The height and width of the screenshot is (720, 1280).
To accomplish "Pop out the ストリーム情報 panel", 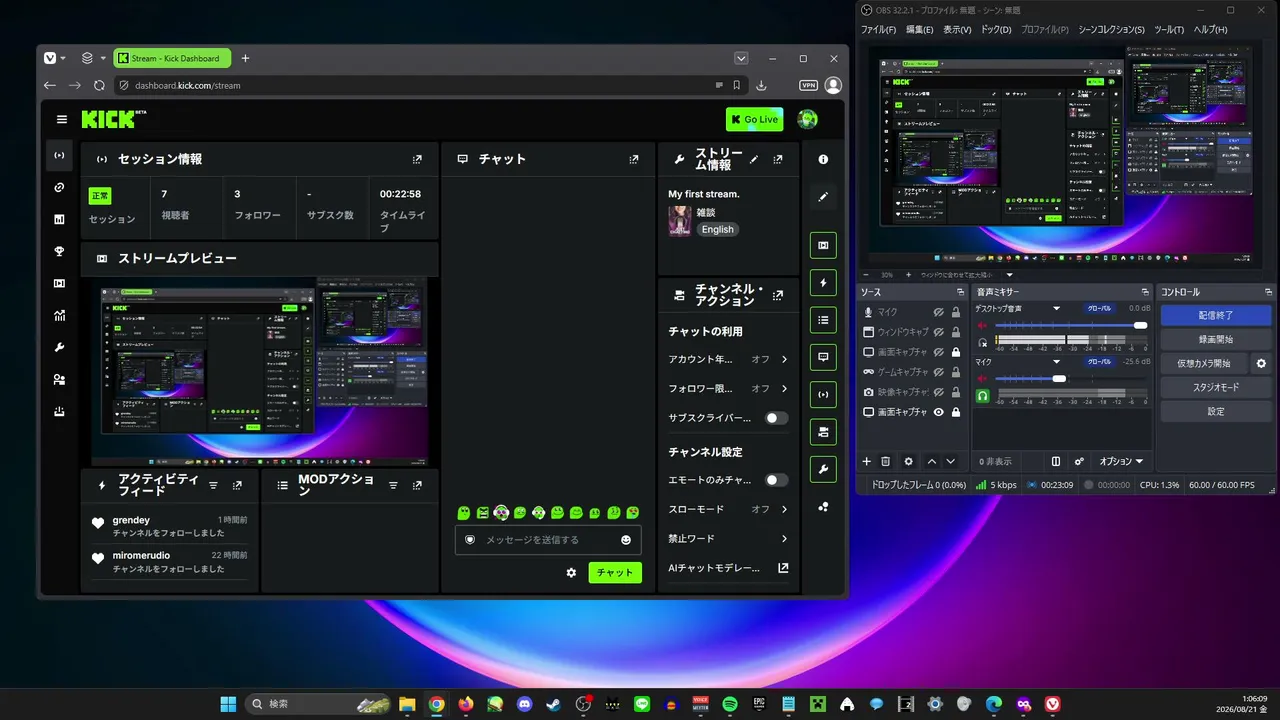I will [778, 159].
